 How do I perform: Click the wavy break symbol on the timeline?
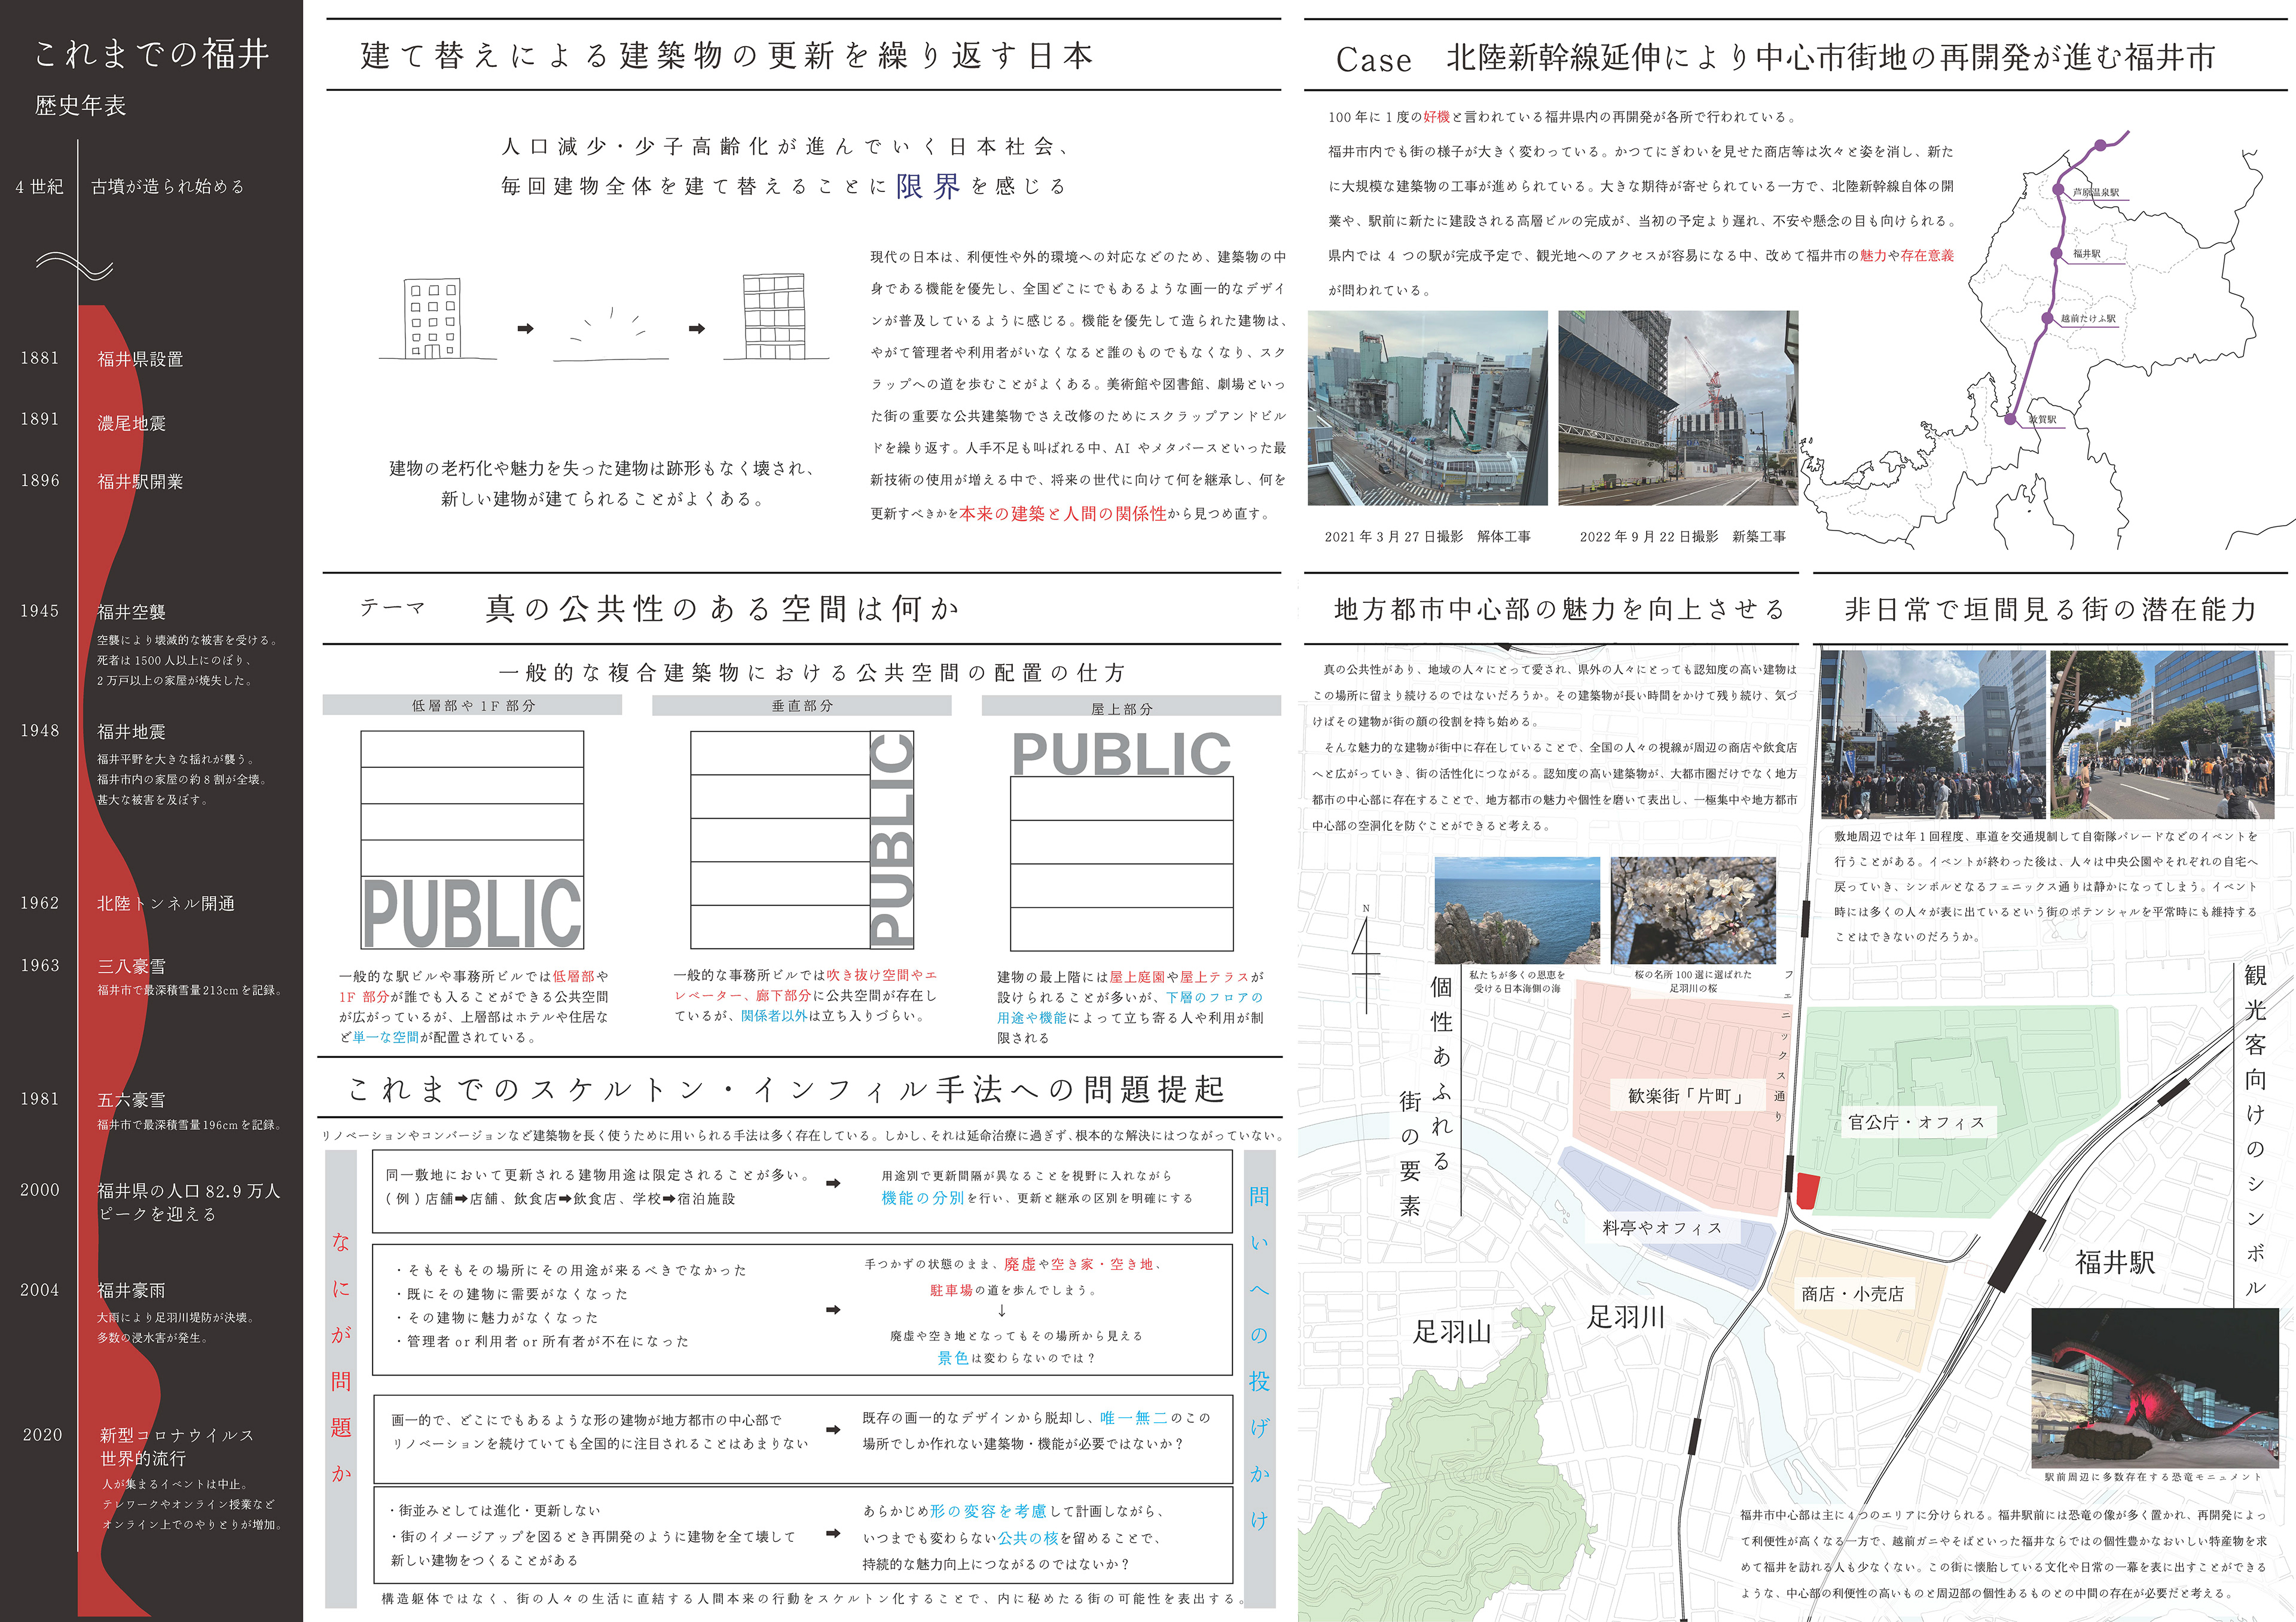(75, 265)
